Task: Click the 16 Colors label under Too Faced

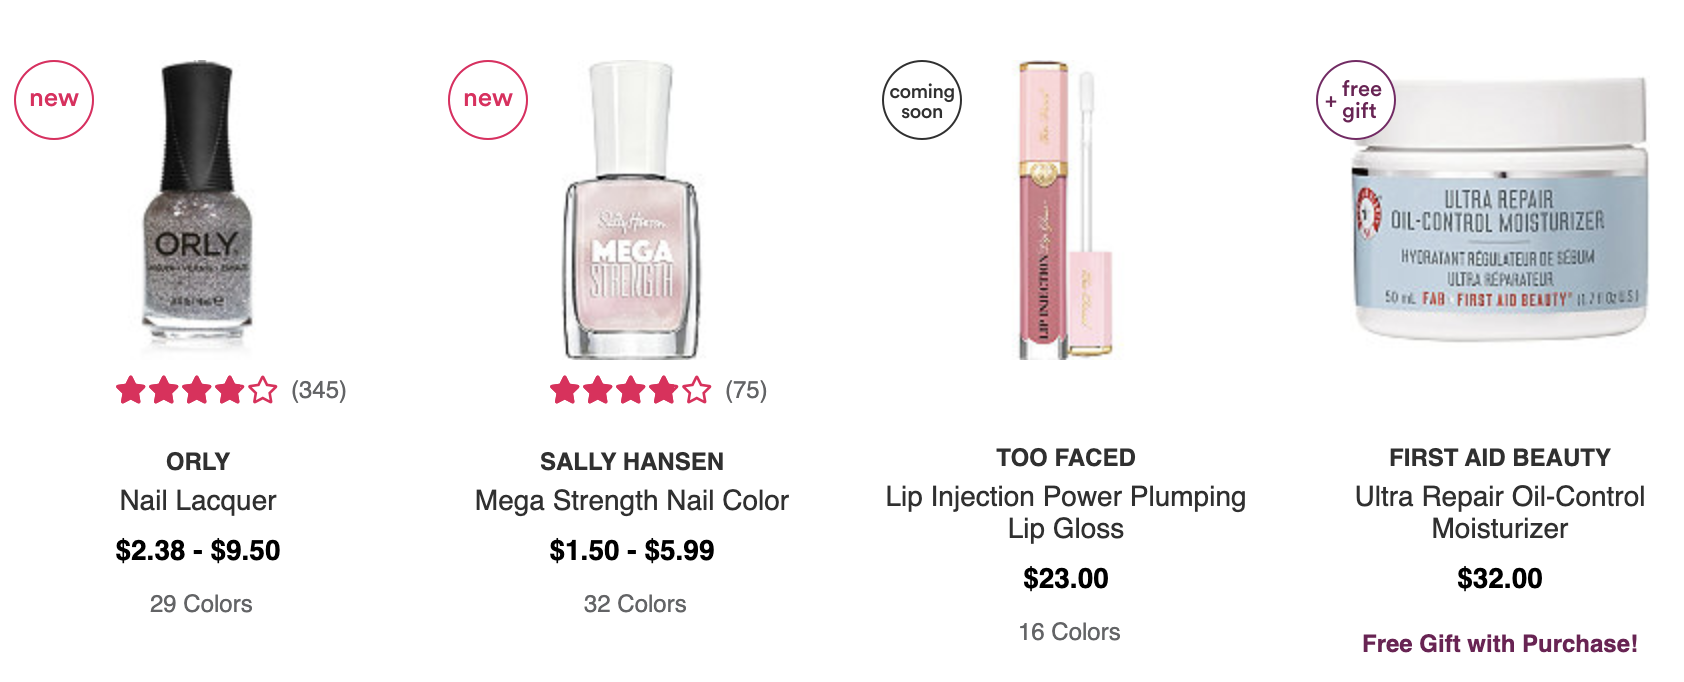Action: coord(1069,632)
